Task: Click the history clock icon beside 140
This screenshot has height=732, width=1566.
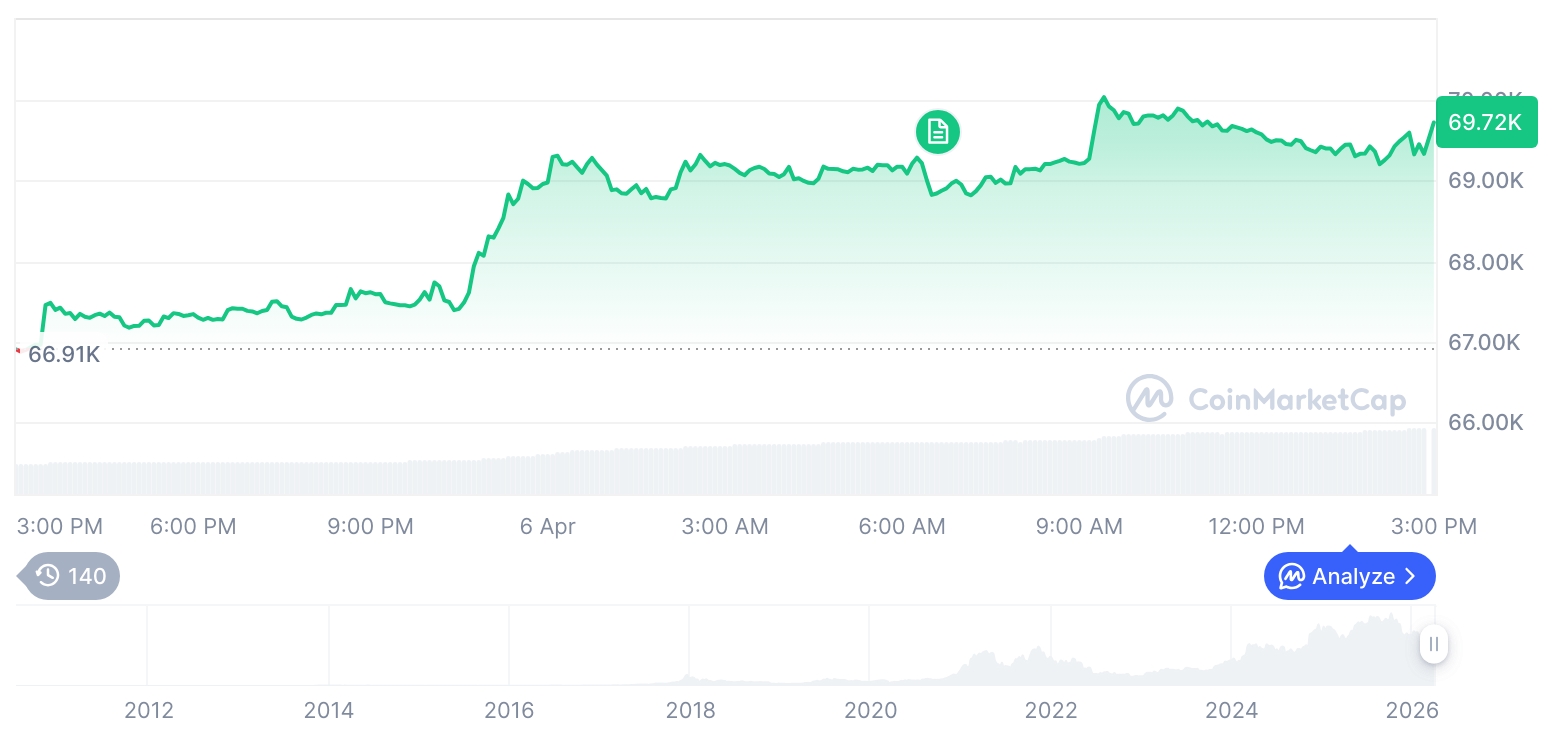Action: [x=48, y=576]
